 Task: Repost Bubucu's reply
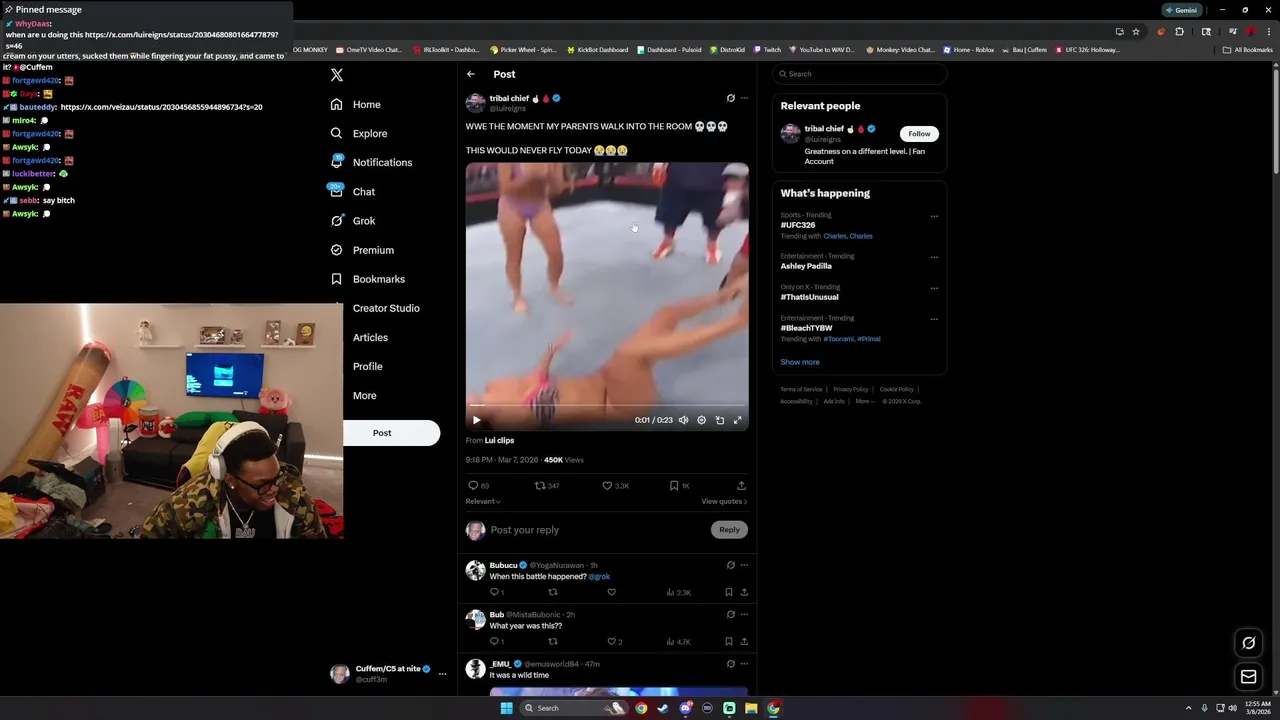point(552,592)
